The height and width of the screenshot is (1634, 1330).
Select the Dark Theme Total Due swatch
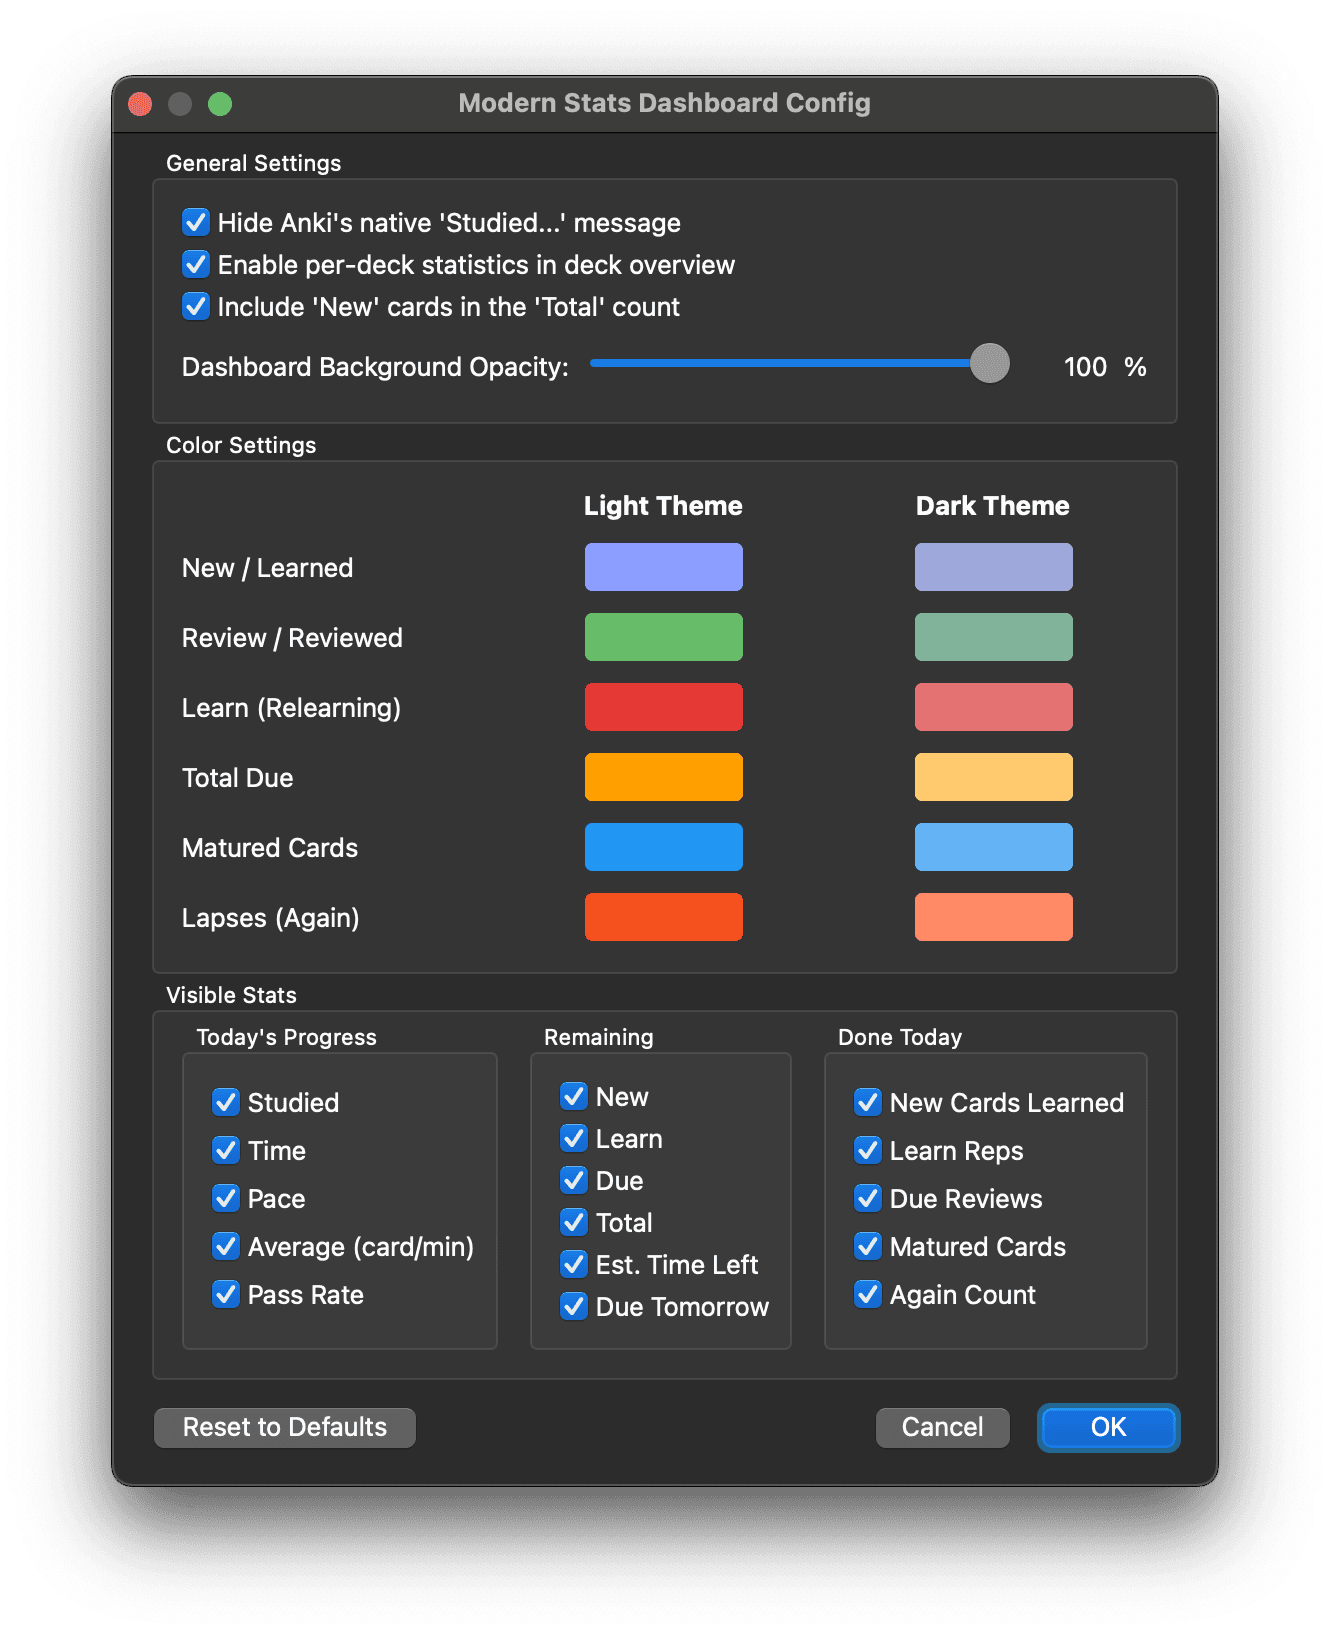pos(994,777)
